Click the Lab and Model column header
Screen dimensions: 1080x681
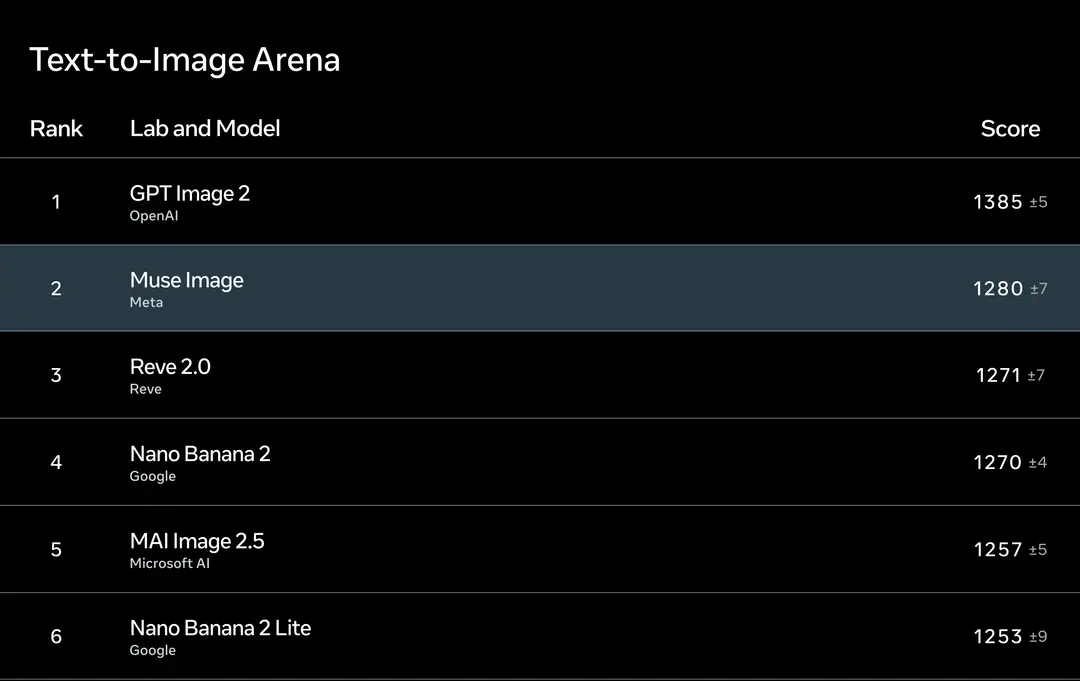pyautogui.click(x=205, y=128)
